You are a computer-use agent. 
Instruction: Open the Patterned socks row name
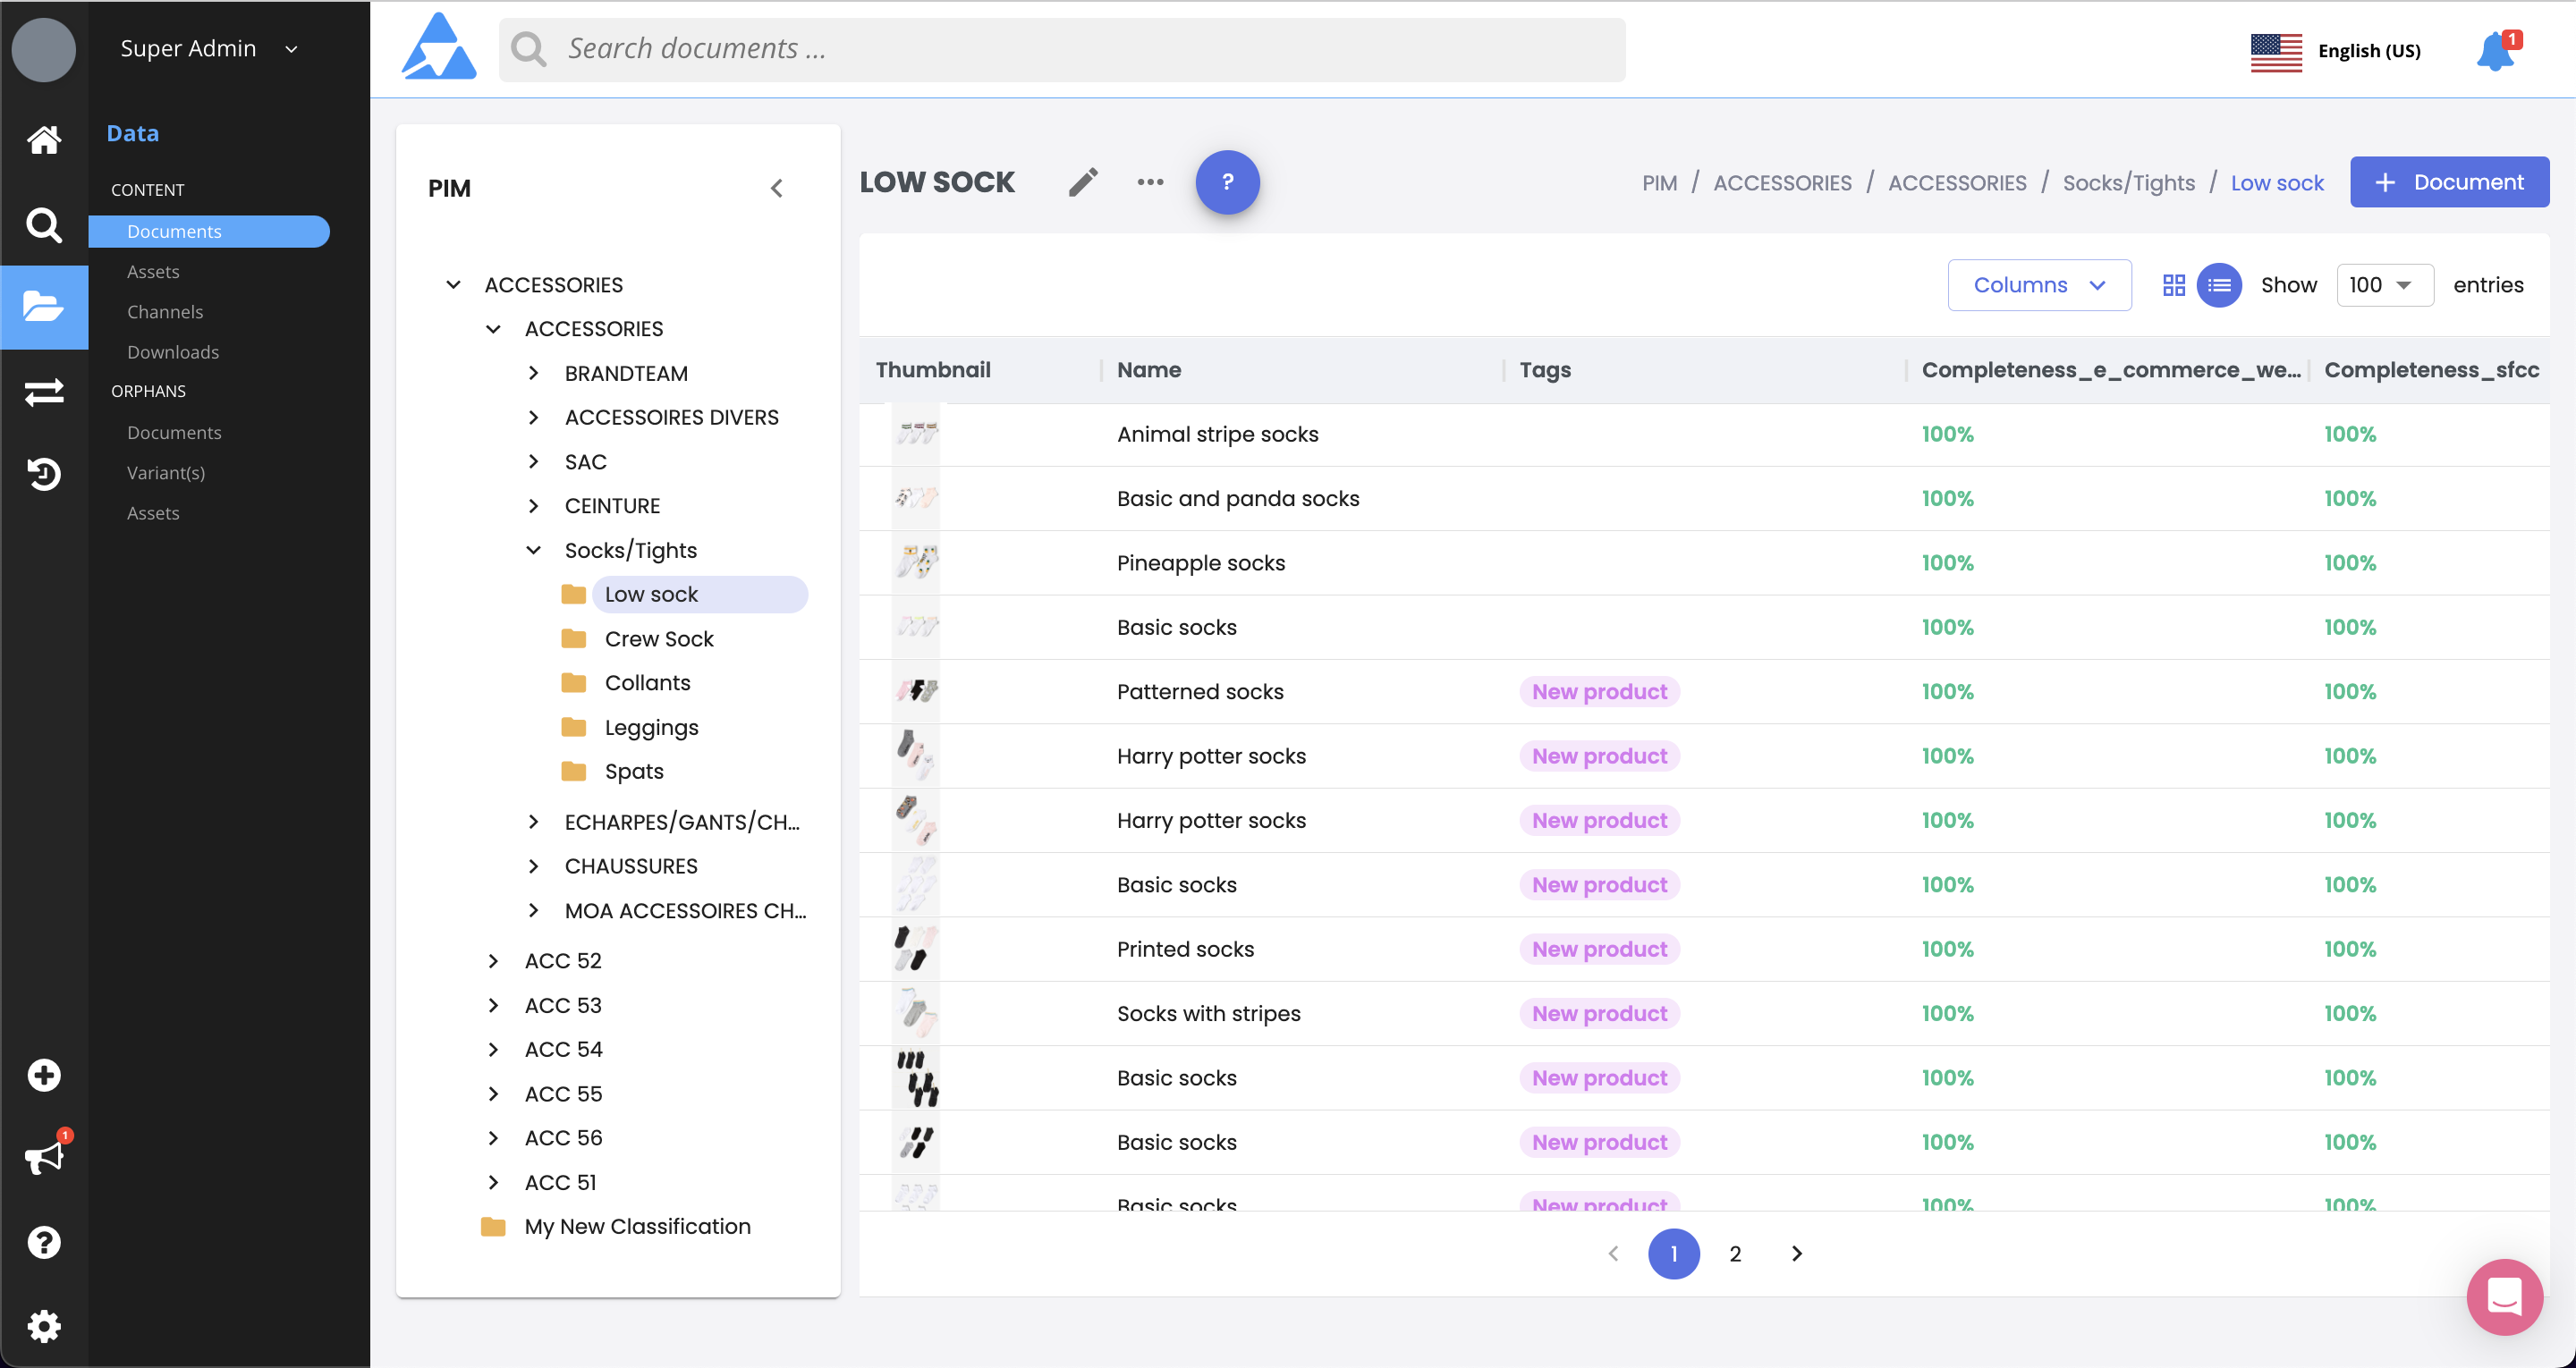tap(1200, 692)
